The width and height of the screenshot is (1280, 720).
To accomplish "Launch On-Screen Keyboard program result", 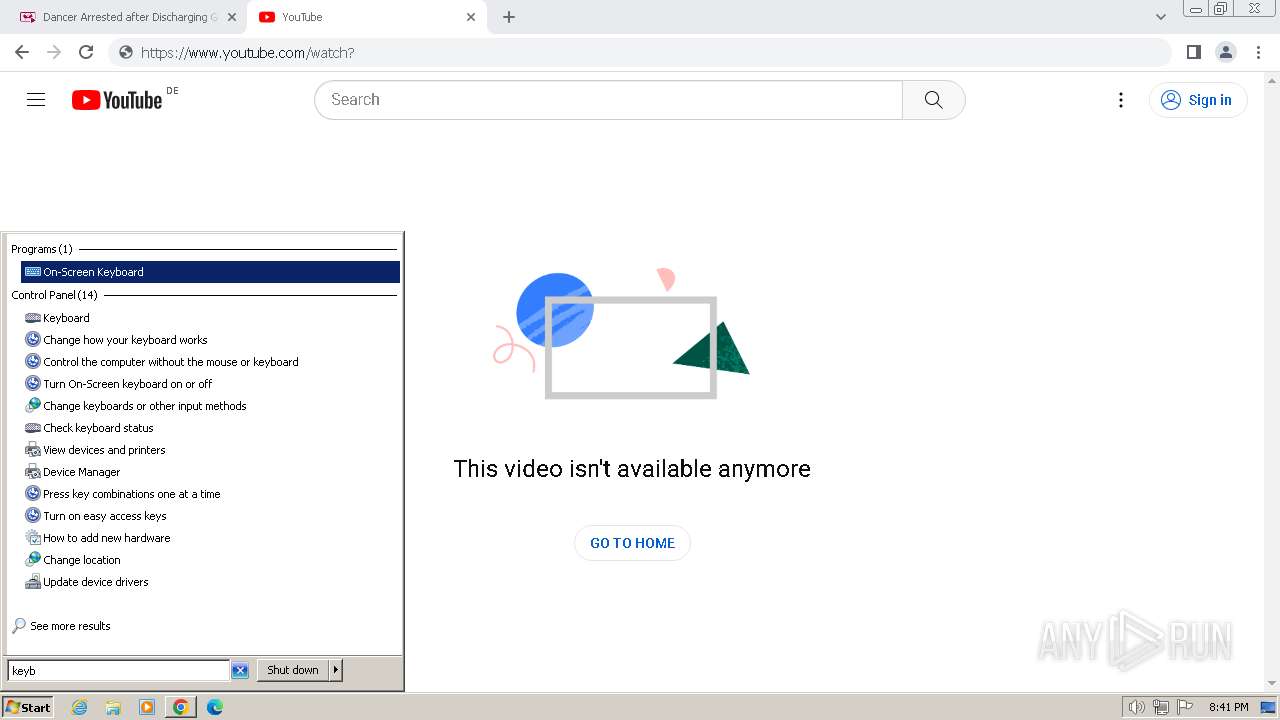I will pyautogui.click(x=210, y=272).
